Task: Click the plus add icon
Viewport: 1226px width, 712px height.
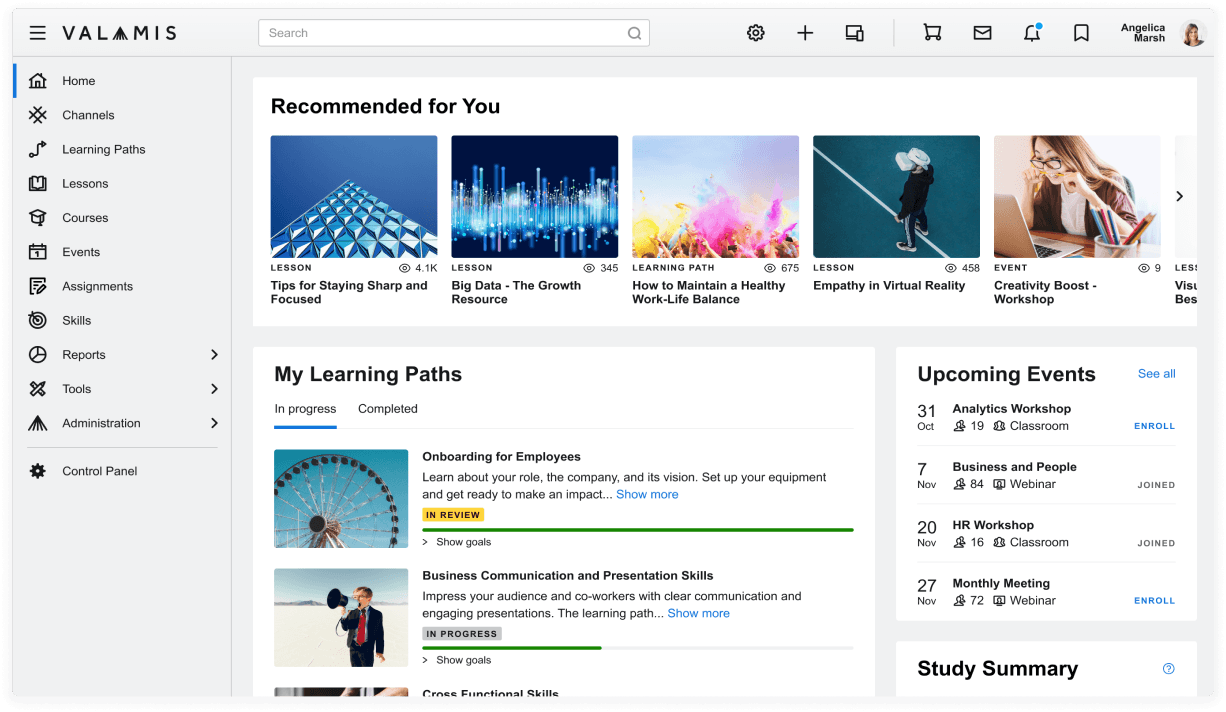Action: [x=805, y=33]
